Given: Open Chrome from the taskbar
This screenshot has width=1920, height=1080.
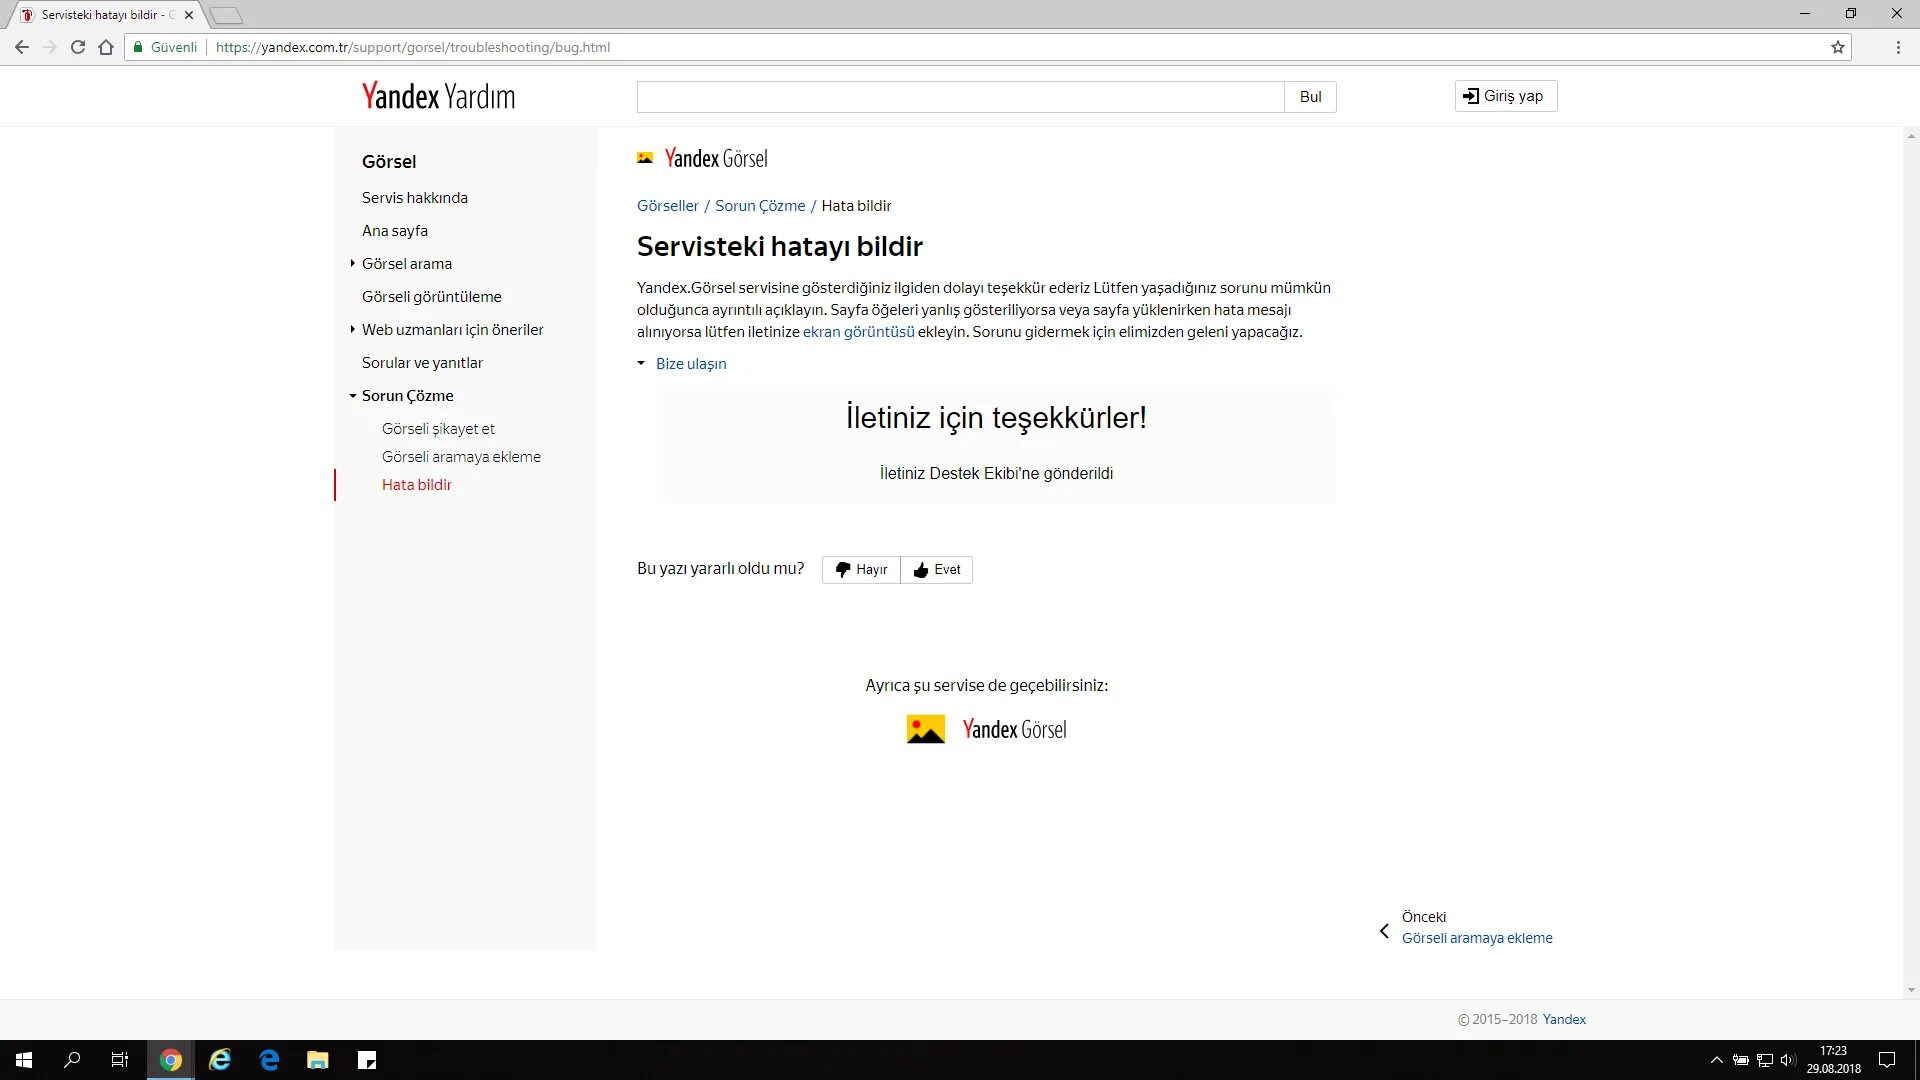Looking at the screenshot, I should (171, 1060).
